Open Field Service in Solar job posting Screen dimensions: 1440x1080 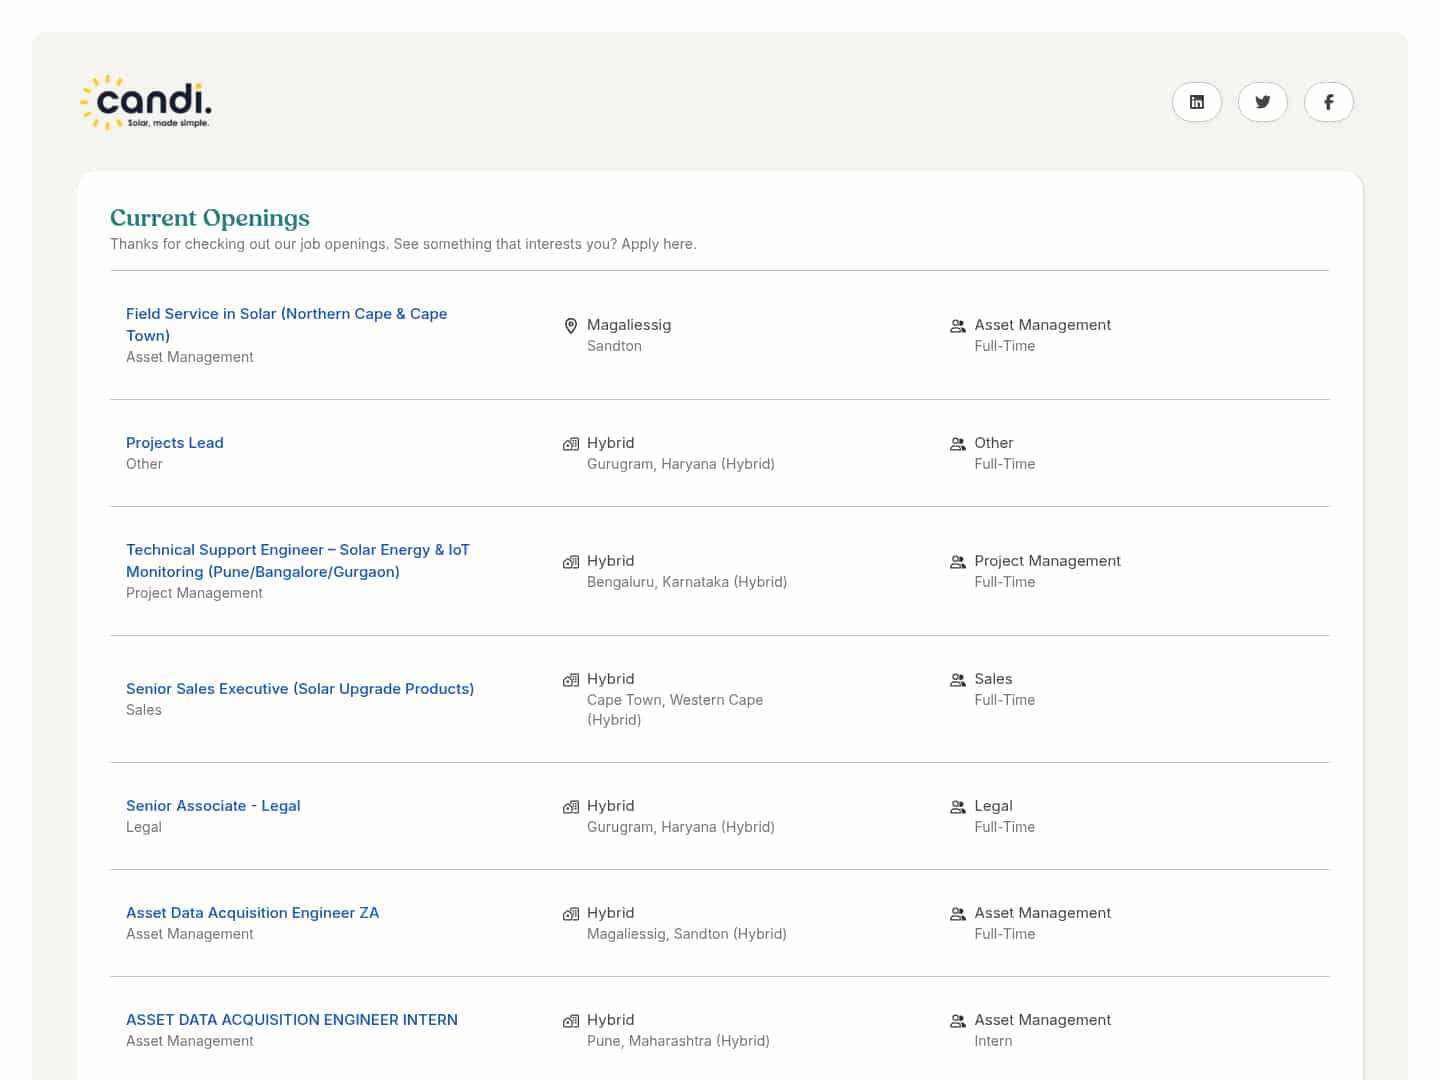[286, 324]
